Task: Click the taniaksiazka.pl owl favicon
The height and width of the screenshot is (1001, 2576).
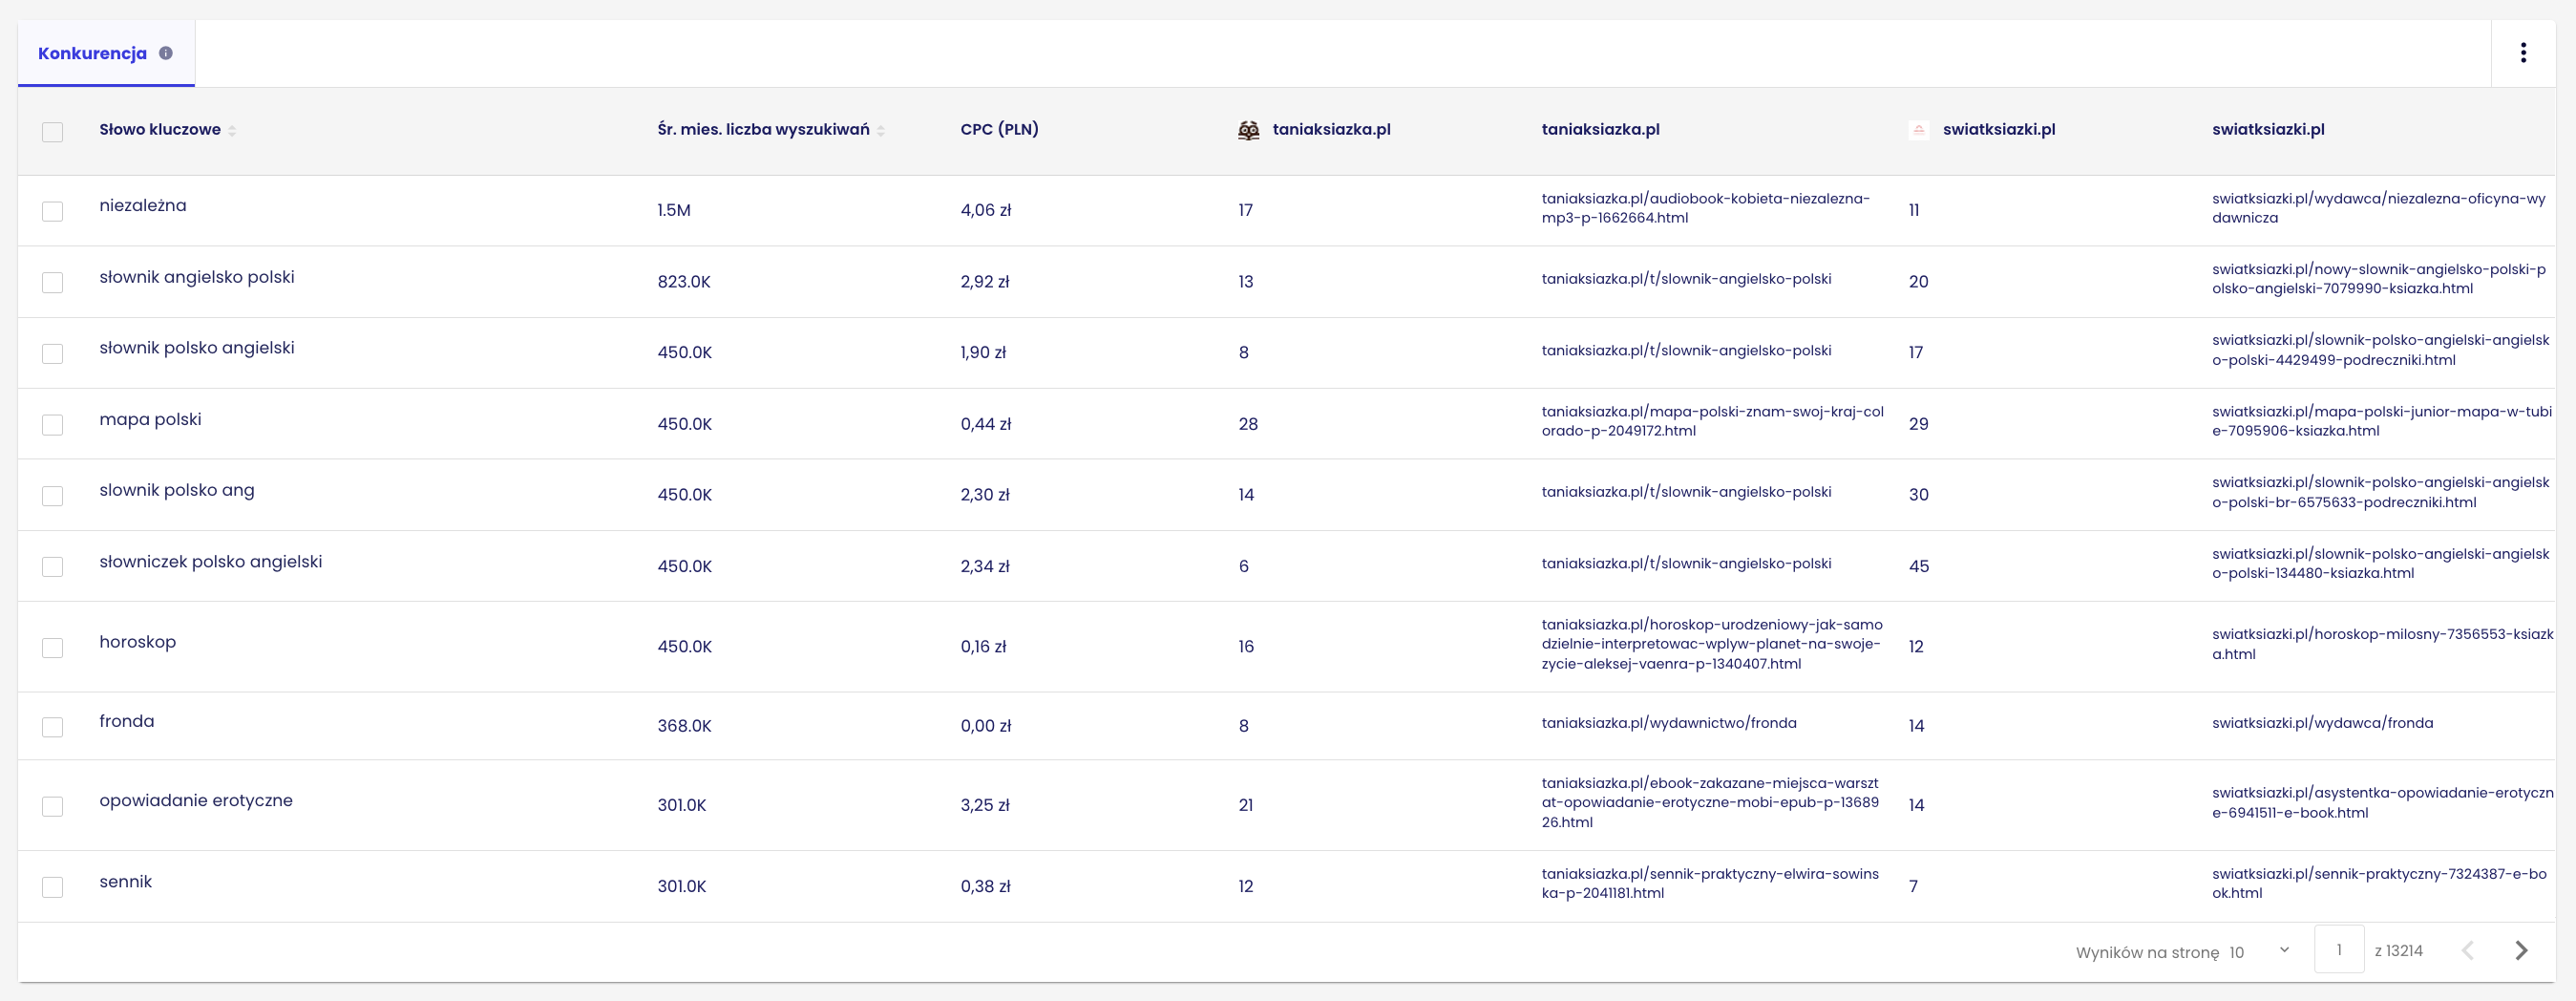Action: pos(1248,130)
